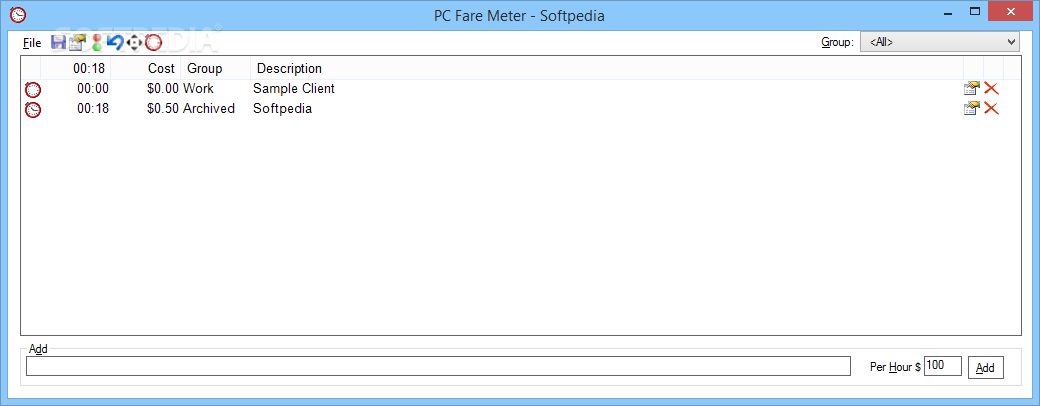Click the red and green lights icon
Image resolution: width=1040 pixels, height=406 pixels.
coord(97,43)
